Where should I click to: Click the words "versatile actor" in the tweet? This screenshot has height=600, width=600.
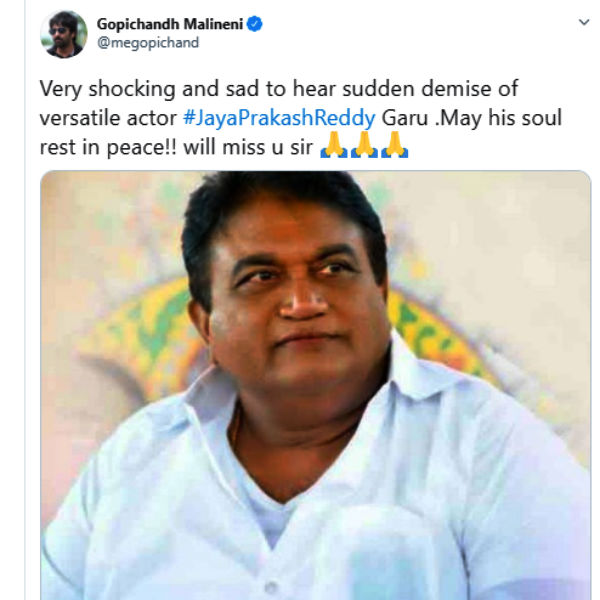coord(108,118)
